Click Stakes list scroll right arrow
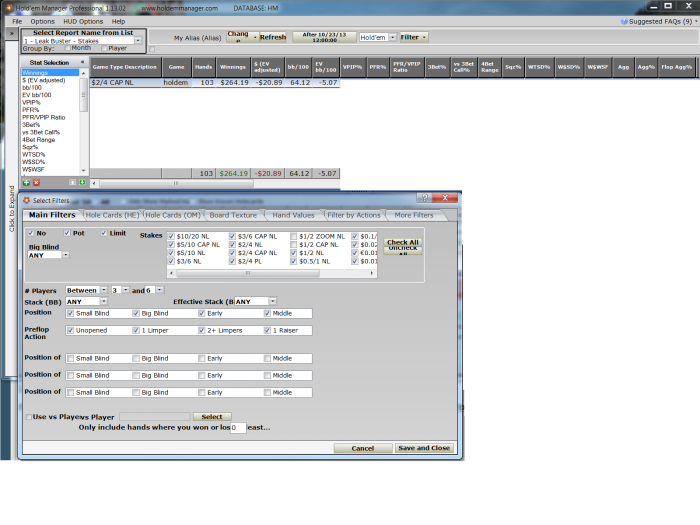 [x=372, y=273]
